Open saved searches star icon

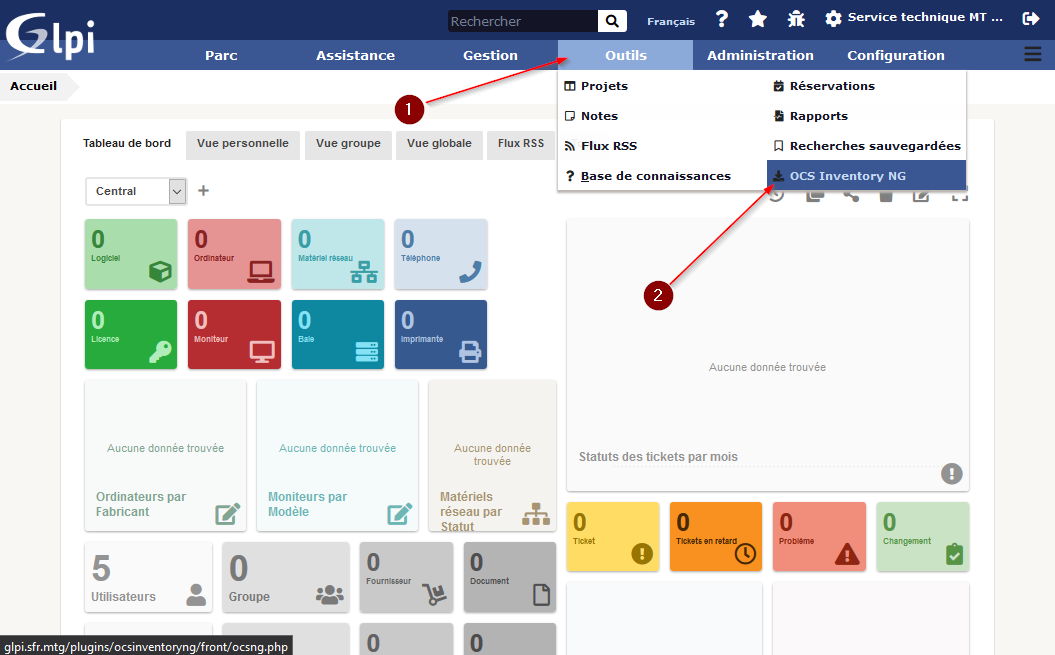click(758, 19)
